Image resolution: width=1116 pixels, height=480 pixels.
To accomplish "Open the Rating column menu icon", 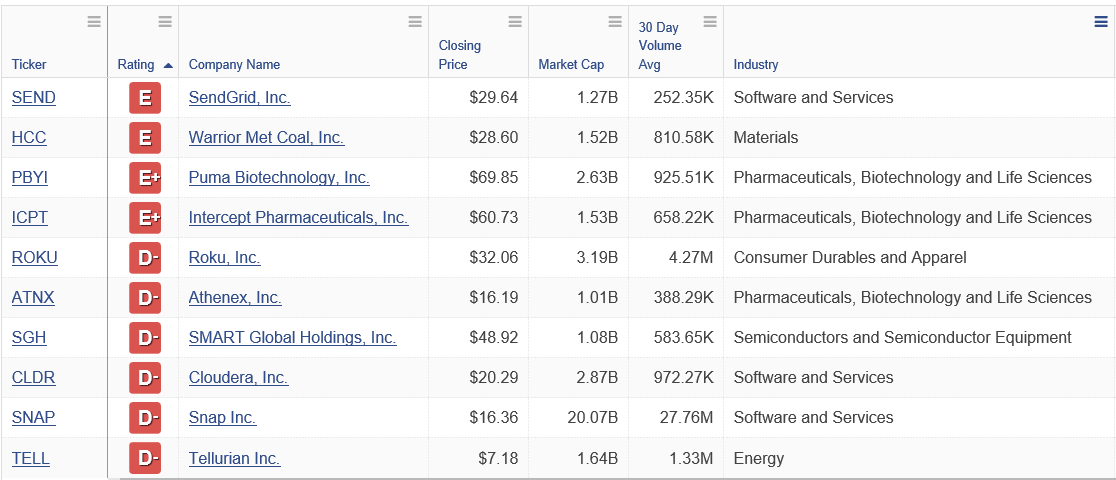I will (165, 22).
